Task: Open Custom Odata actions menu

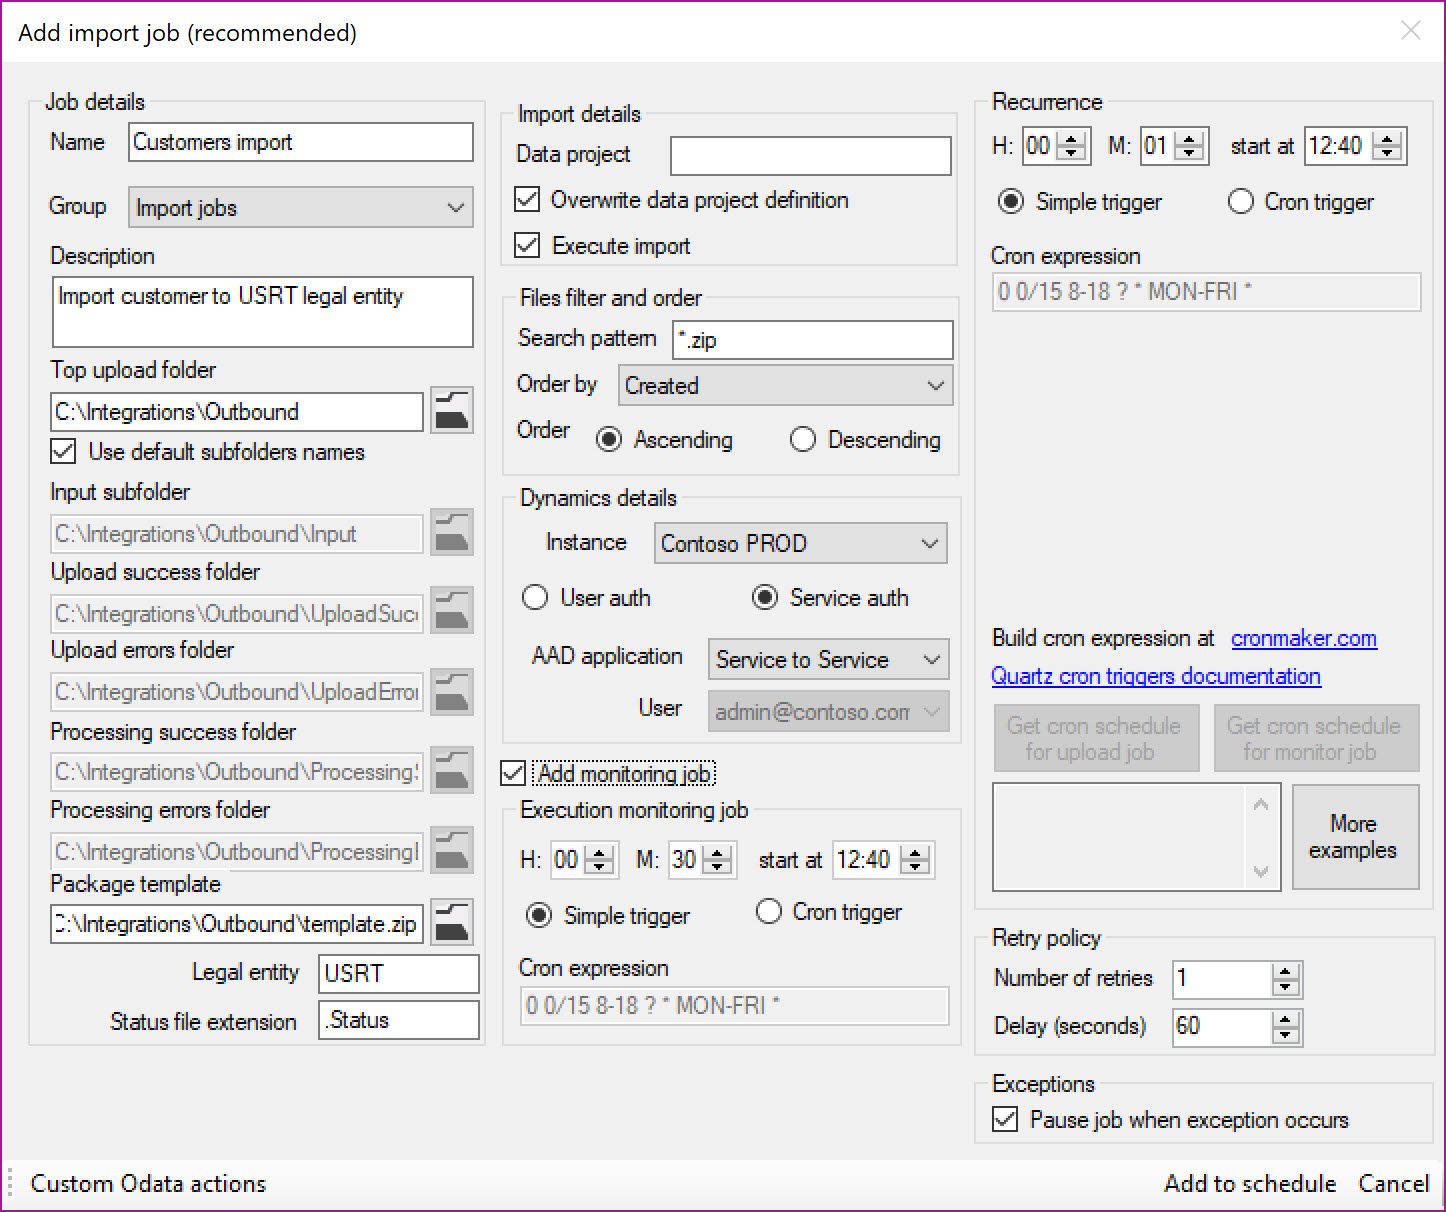Action: click(x=148, y=1184)
